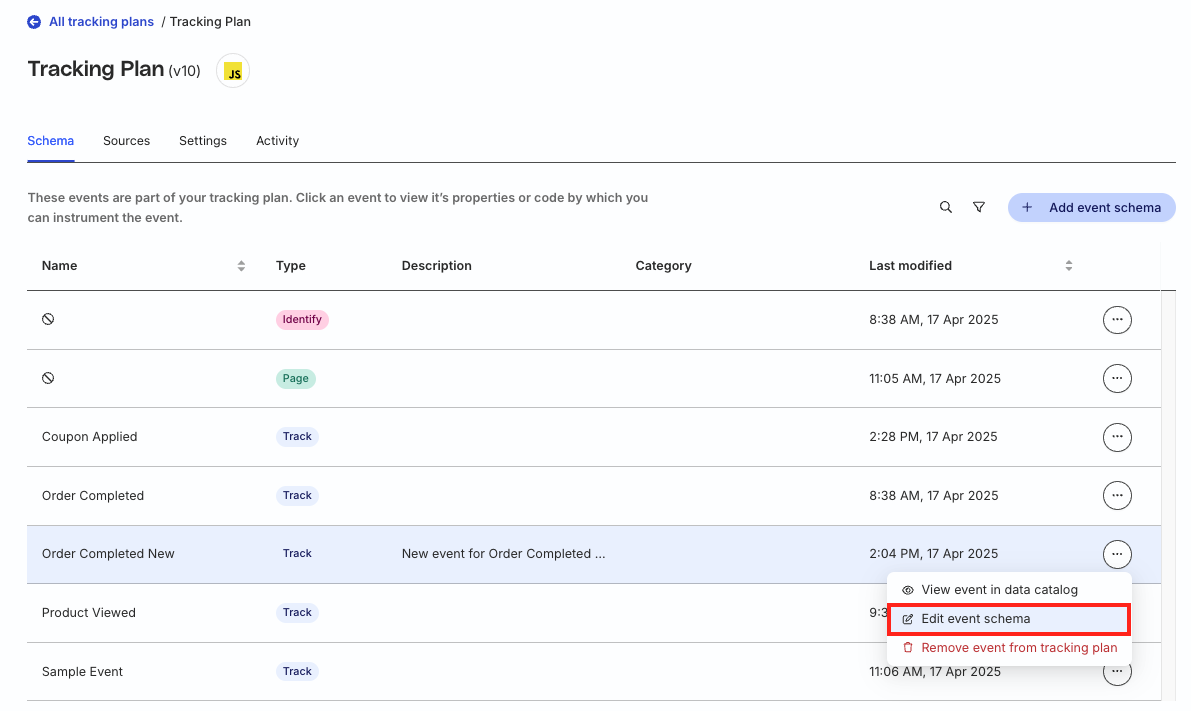Open the search magnifier icon
Image resolution: width=1191 pixels, height=711 pixels.
coord(946,207)
